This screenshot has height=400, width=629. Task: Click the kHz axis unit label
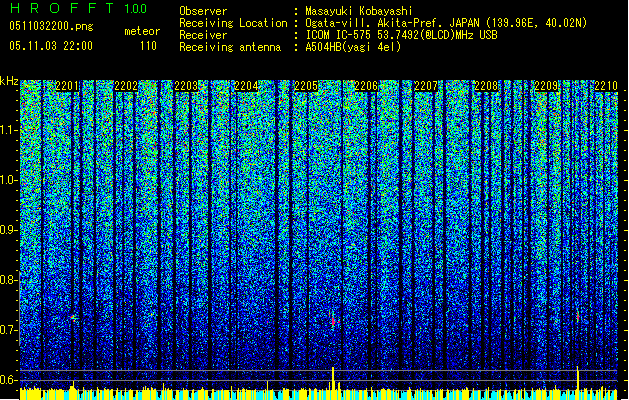coord(9,81)
